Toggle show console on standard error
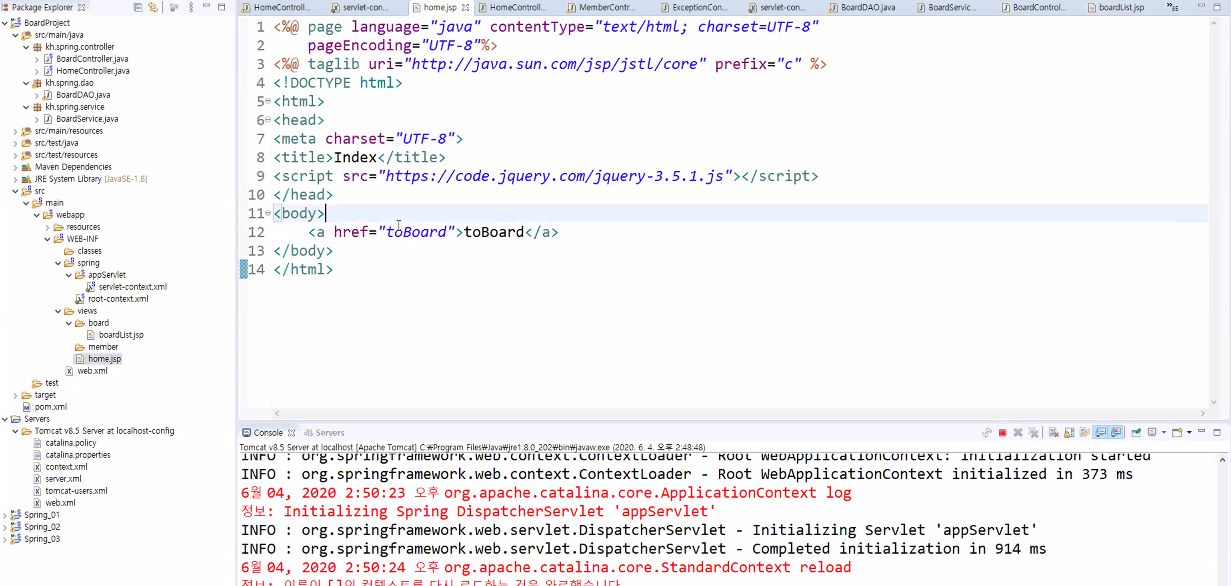The image size is (1231, 586). click(1115, 433)
